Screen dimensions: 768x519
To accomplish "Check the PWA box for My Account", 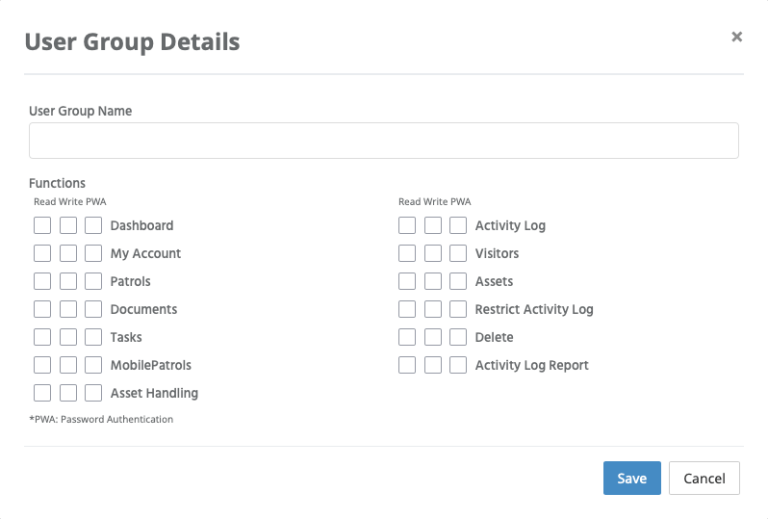I will tap(94, 254).
